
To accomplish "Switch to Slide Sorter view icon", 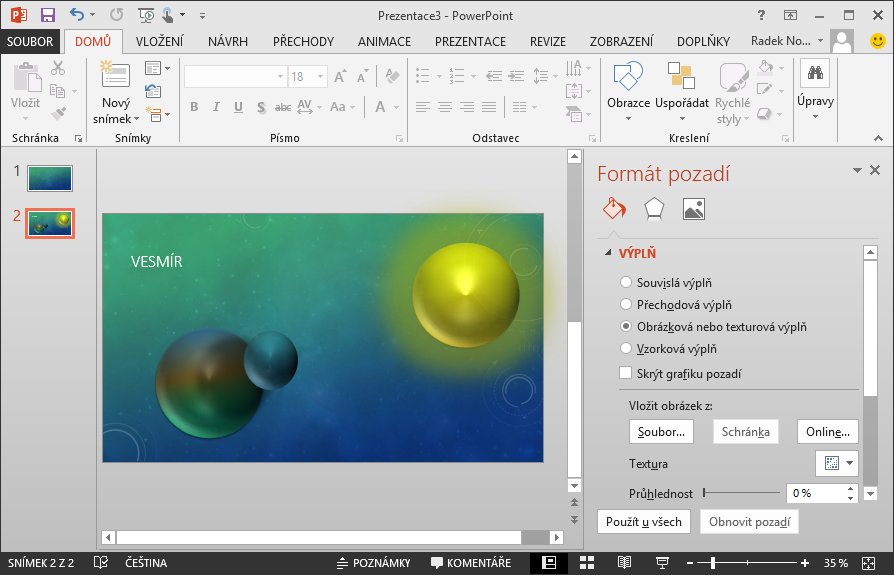I will (x=587, y=563).
